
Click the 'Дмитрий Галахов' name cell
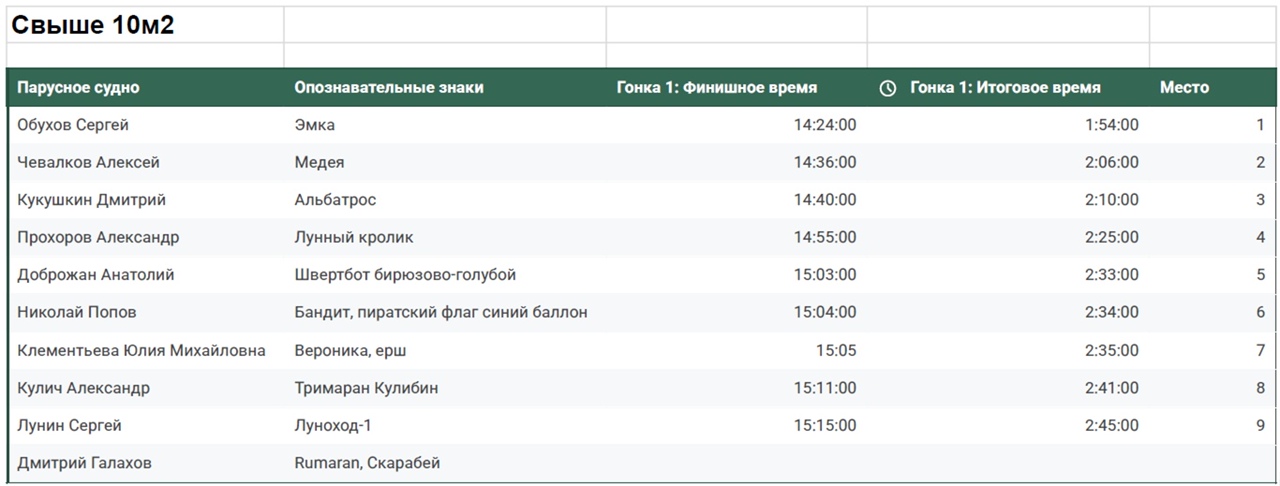click(85, 464)
